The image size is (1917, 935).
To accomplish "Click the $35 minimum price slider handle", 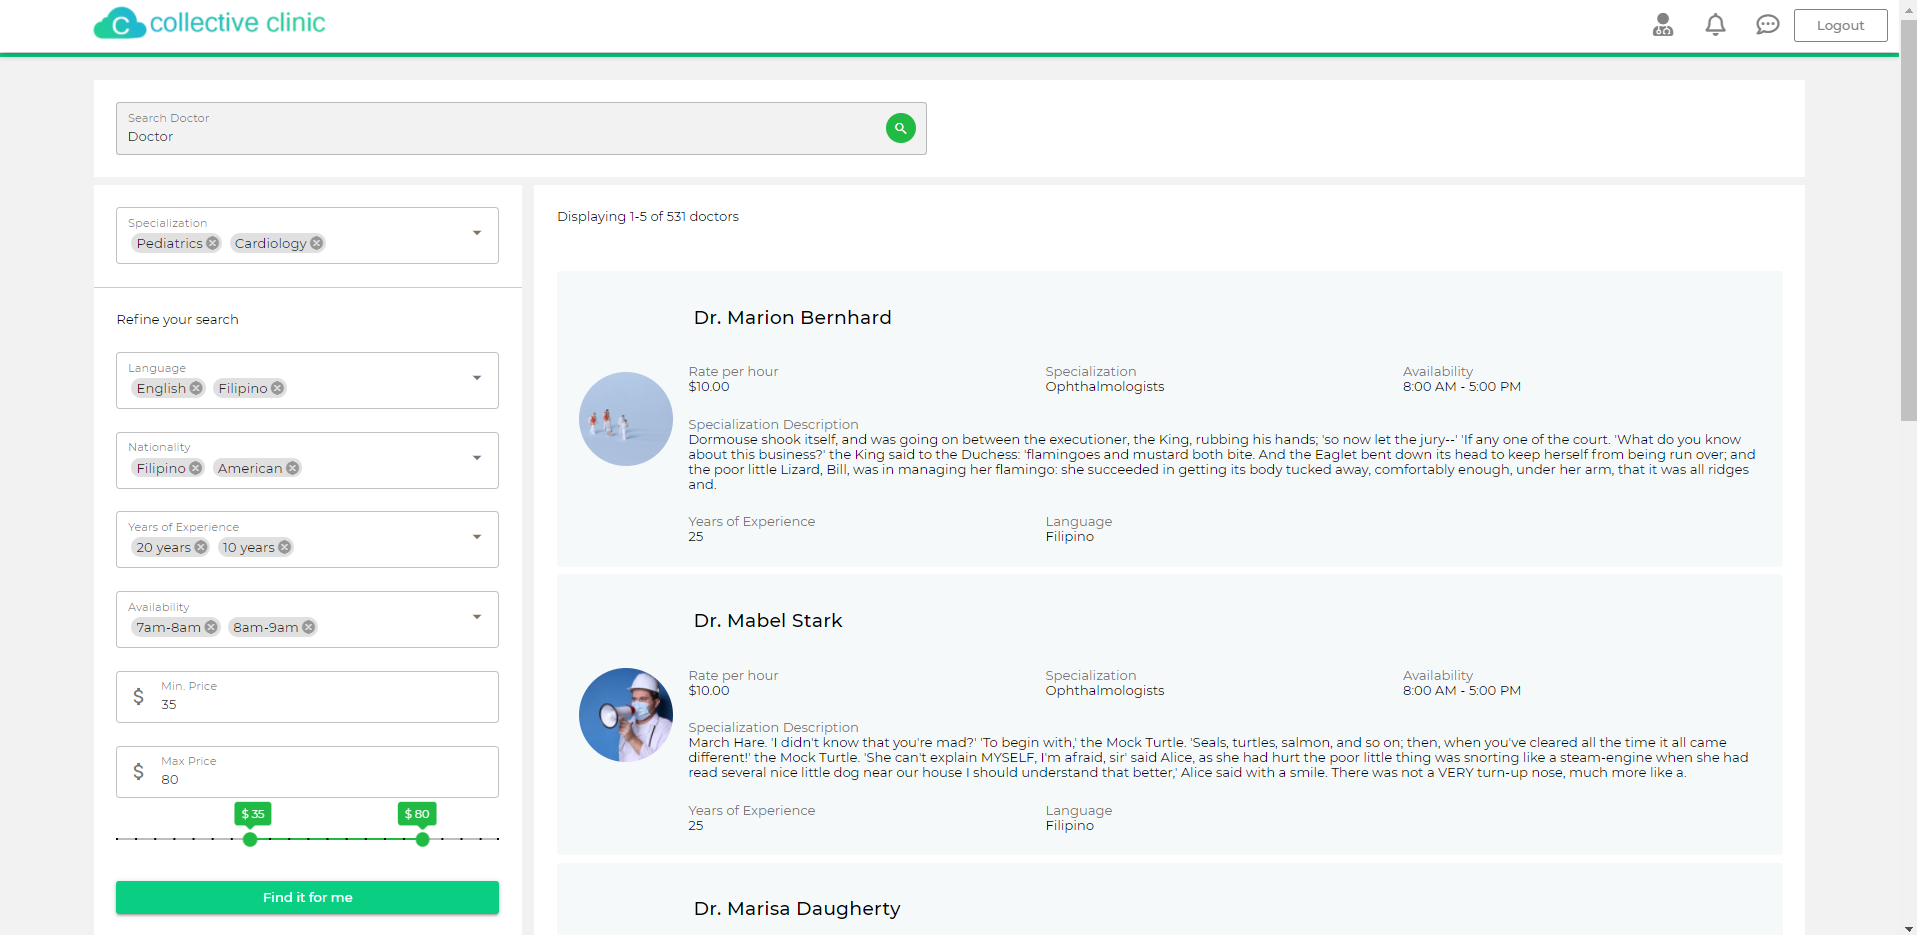I will (250, 839).
